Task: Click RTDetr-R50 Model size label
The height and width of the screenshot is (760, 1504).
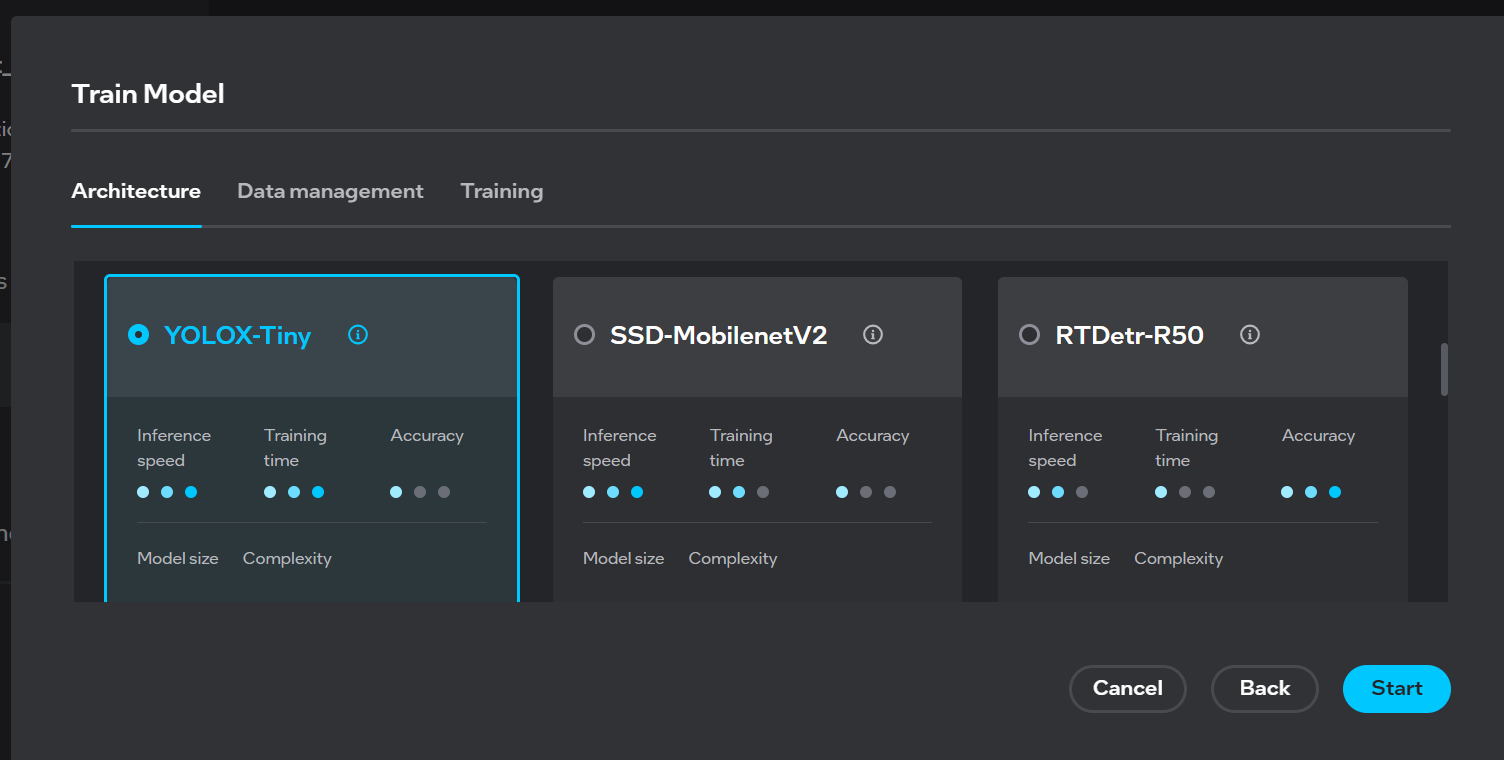Action: pos(1069,558)
